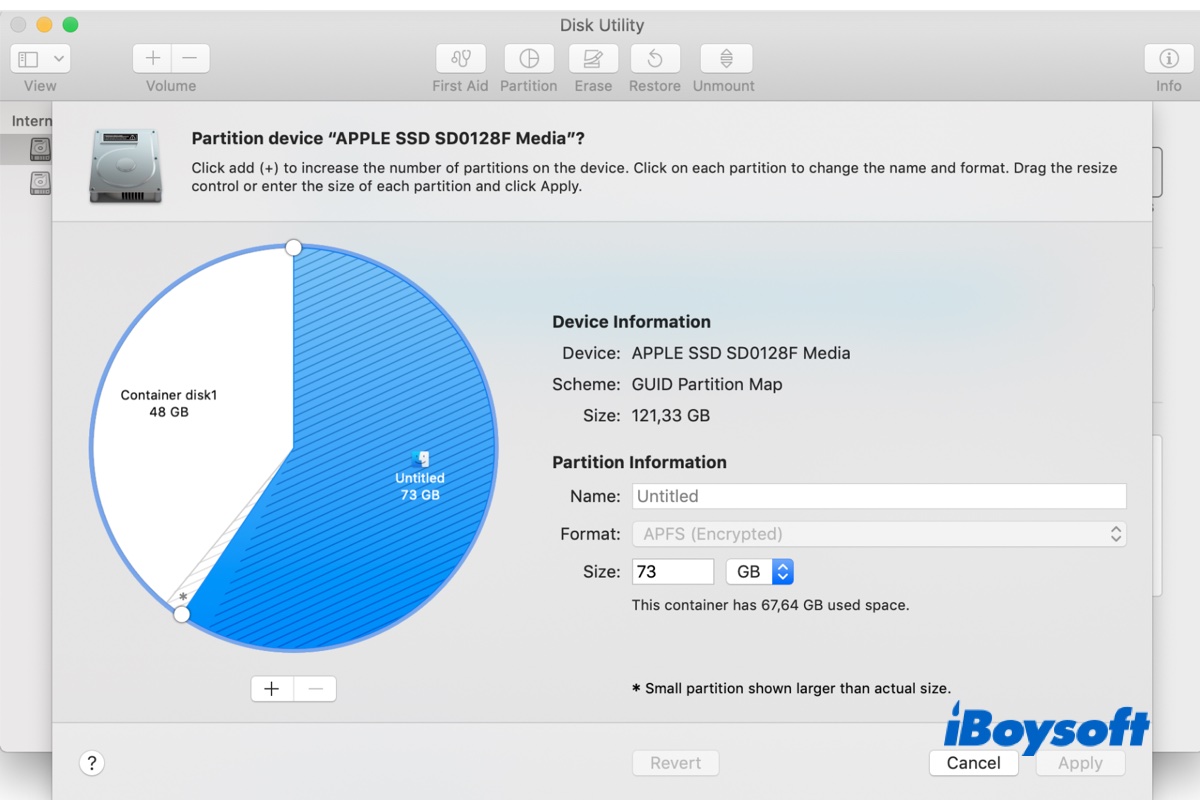Click the Erase toolbar icon

(x=593, y=59)
